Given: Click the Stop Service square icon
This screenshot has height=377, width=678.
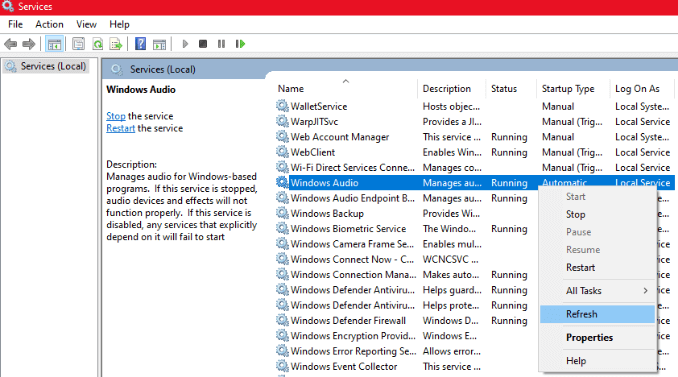Looking at the screenshot, I should pyautogui.click(x=203, y=44).
